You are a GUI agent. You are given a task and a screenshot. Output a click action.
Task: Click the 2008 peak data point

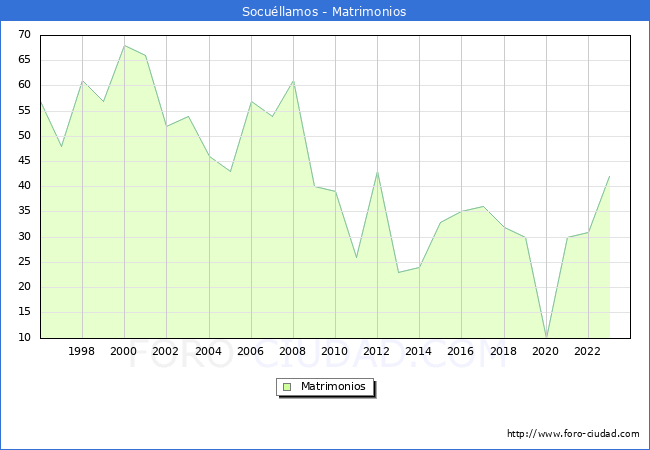click(x=293, y=81)
